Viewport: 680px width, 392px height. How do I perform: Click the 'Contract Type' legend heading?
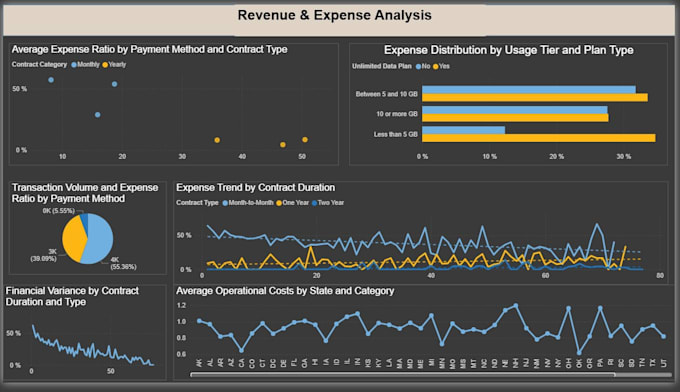197,203
